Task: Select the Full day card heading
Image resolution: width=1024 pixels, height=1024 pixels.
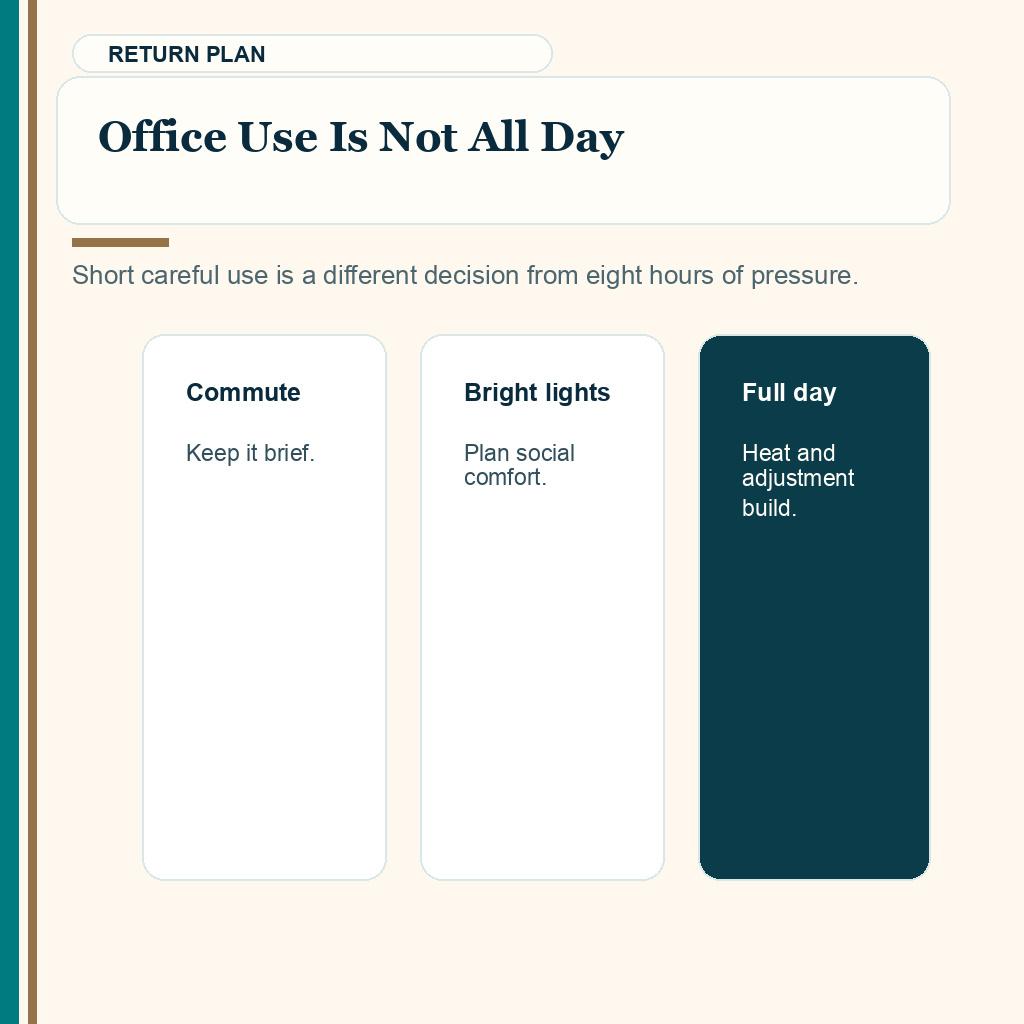Action: (789, 392)
